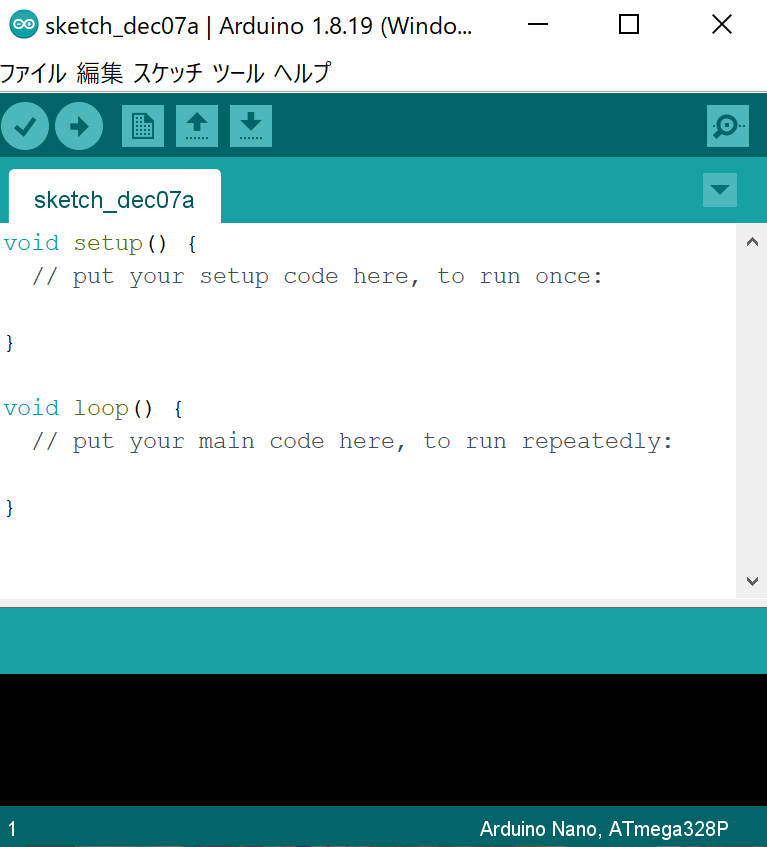Screen dimensions: 767x847
Task: Click the Save sketch down-arrow icon
Action: click(x=251, y=126)
